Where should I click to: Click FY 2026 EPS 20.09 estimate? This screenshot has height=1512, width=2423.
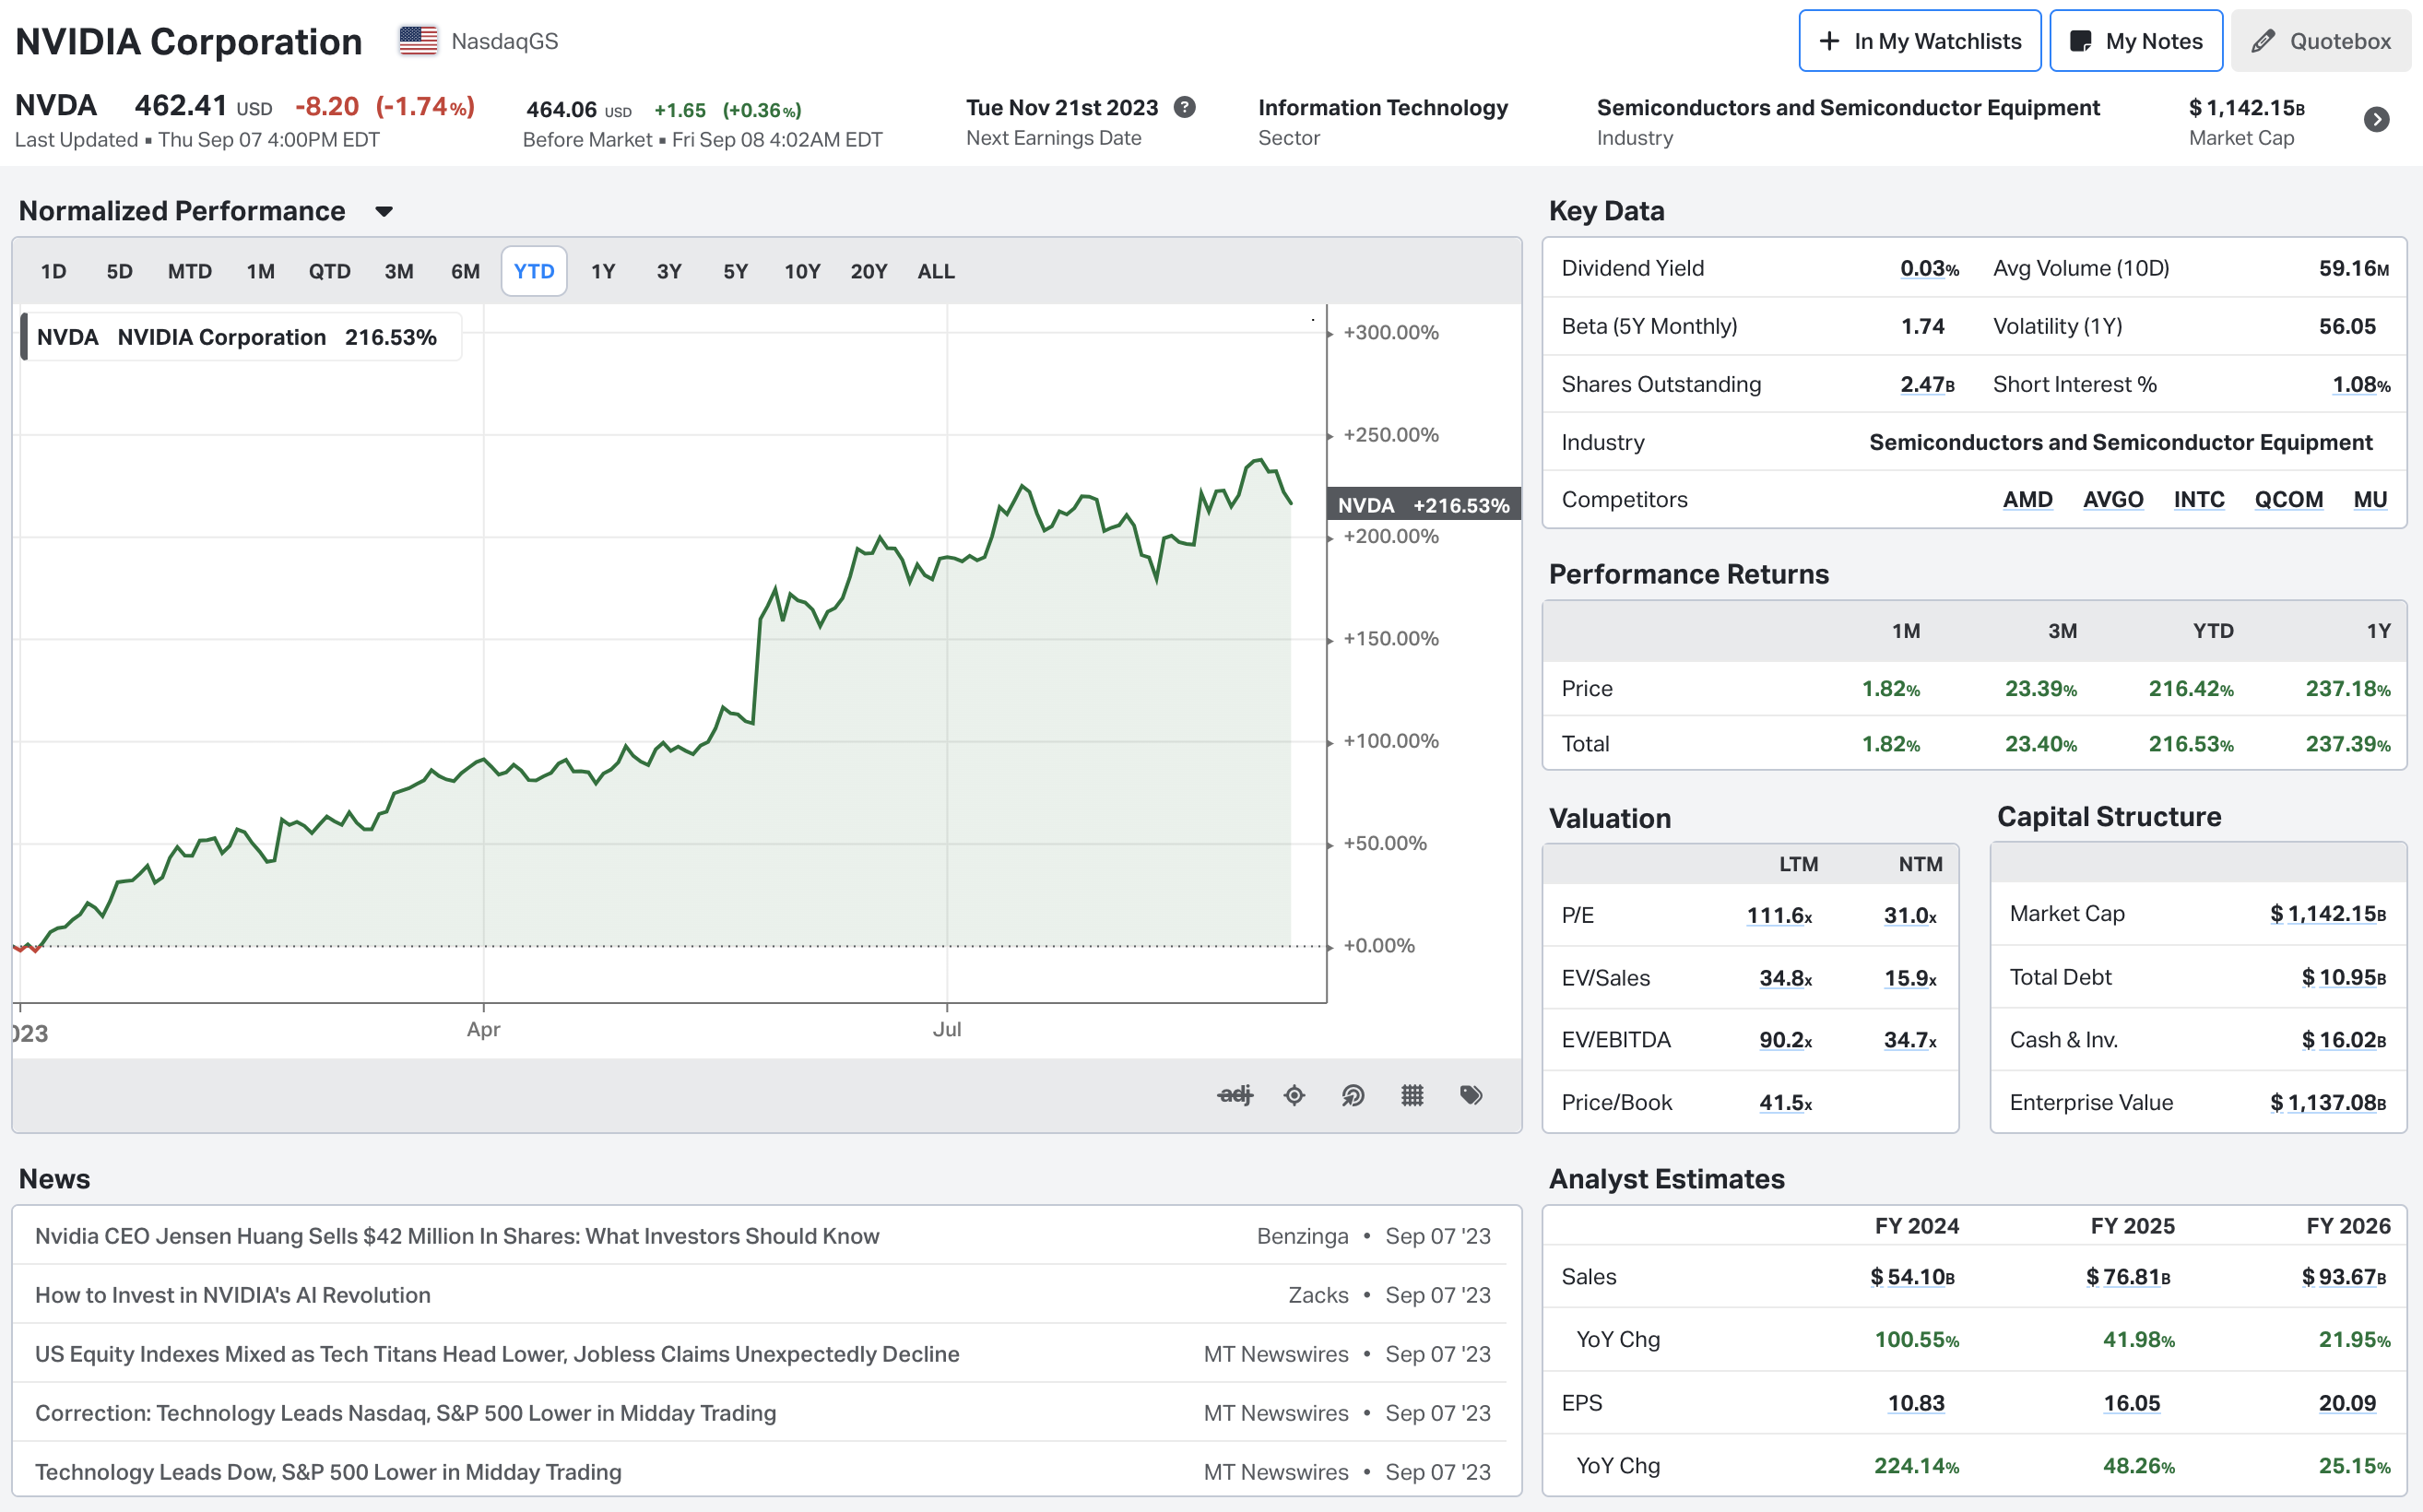pos(2347,1403)
